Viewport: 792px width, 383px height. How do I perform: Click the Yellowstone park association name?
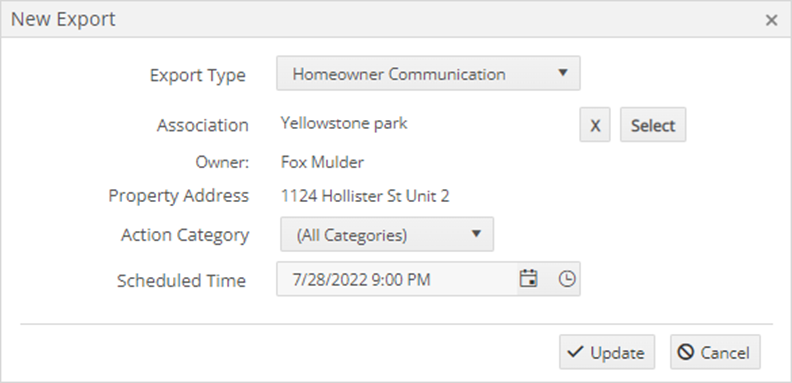click(344, 123)
